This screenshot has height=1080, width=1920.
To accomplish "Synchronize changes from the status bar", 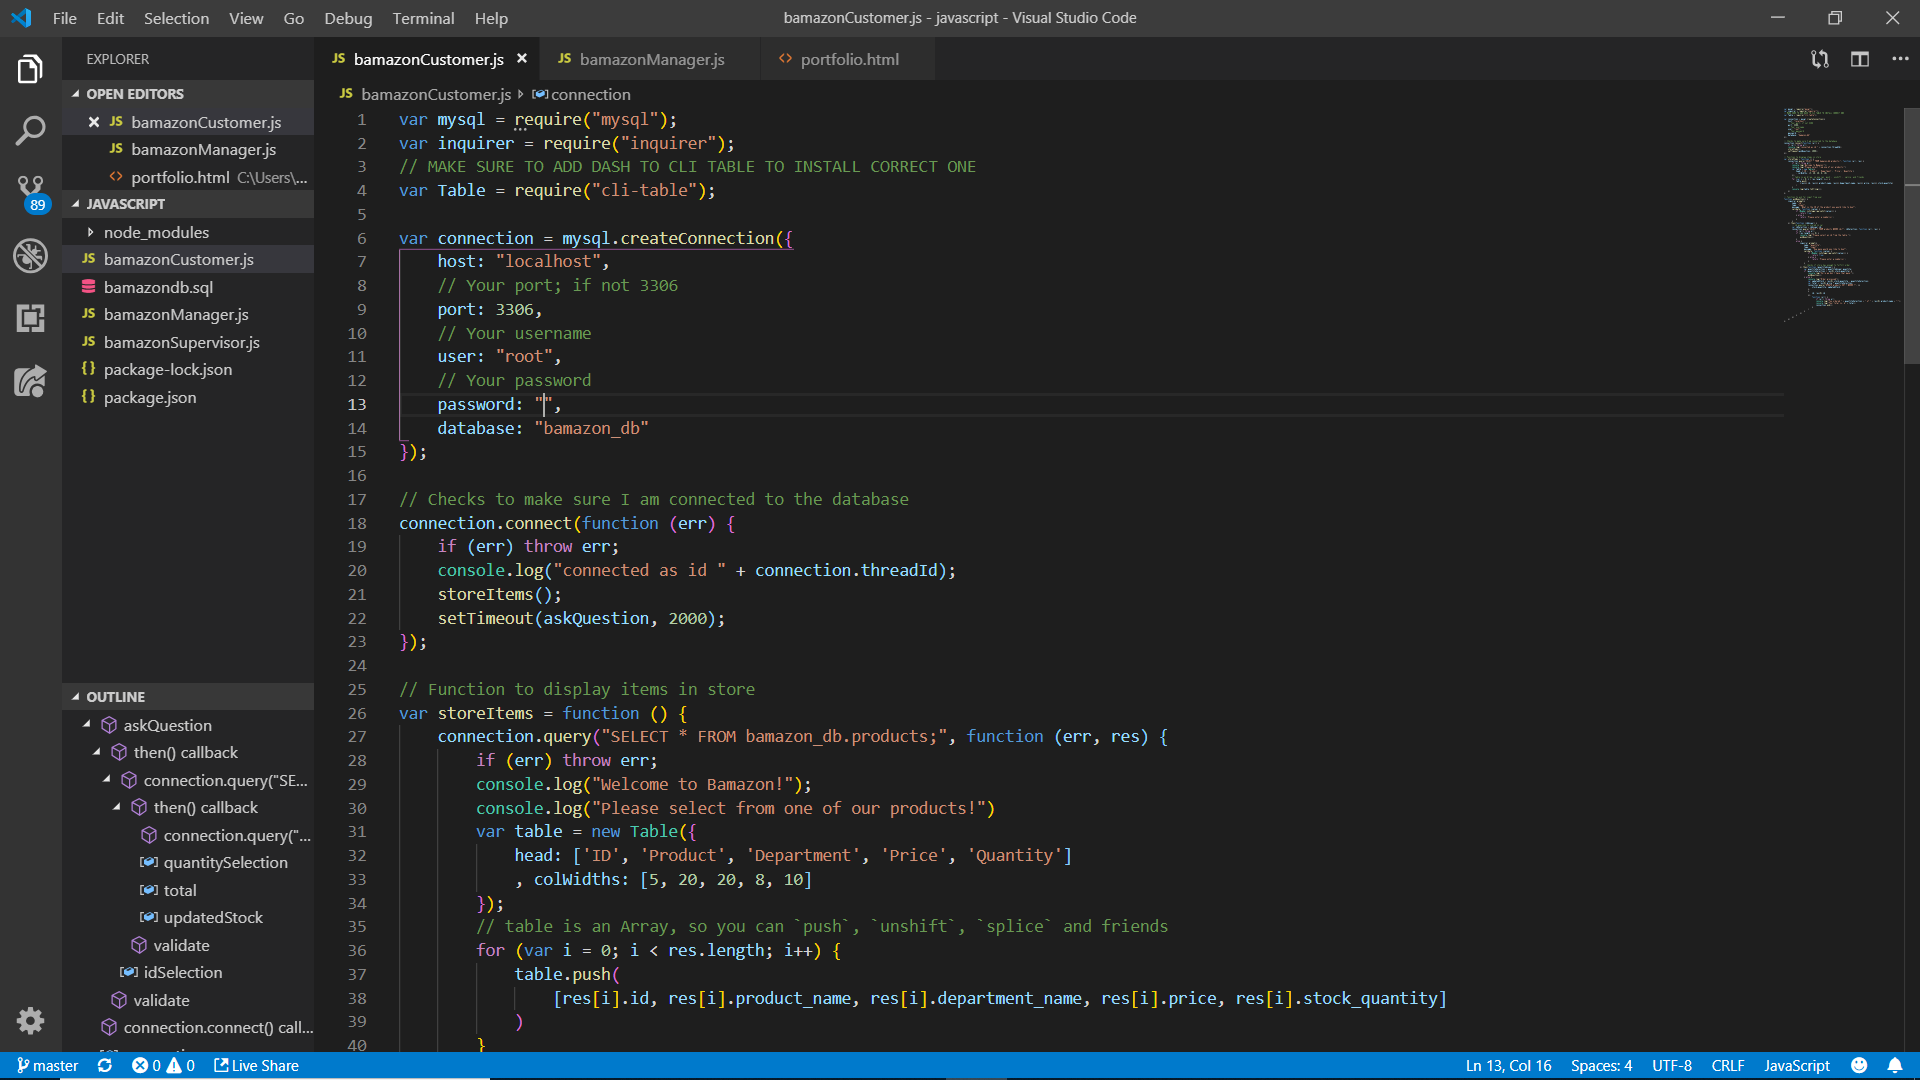I will click(104, 1066).
